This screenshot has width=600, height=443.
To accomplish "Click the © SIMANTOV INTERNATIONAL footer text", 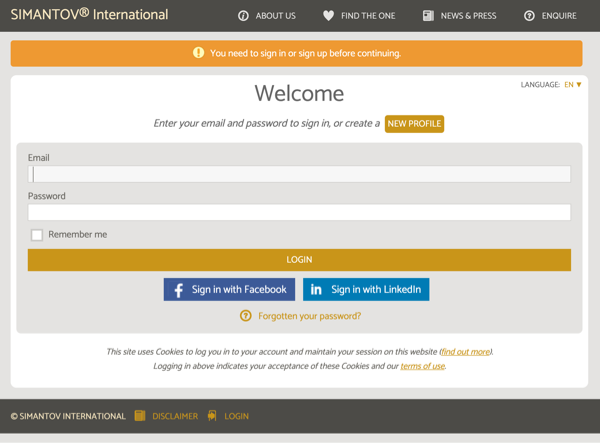I will tap(68, 416).
